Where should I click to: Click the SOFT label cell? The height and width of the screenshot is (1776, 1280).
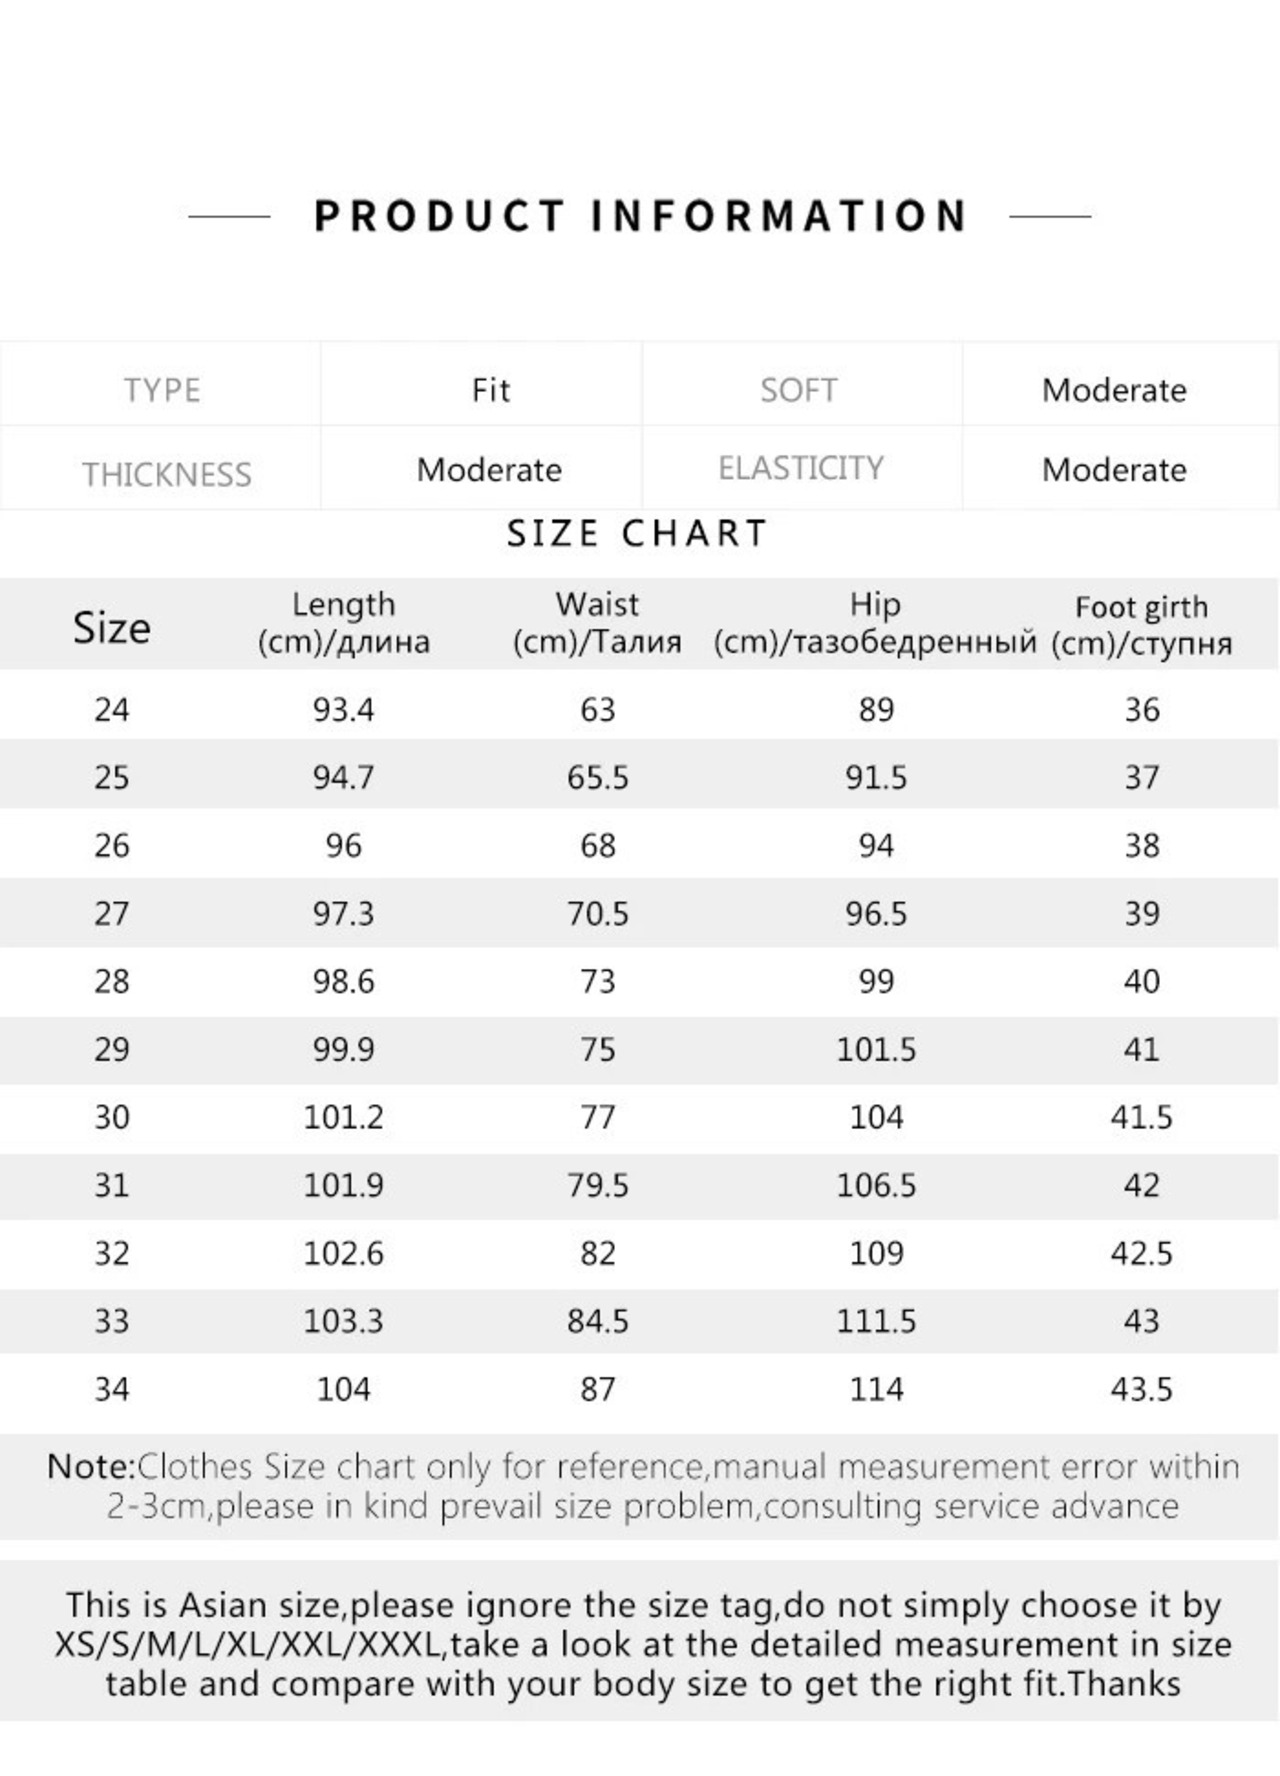(x=801, y=389)
